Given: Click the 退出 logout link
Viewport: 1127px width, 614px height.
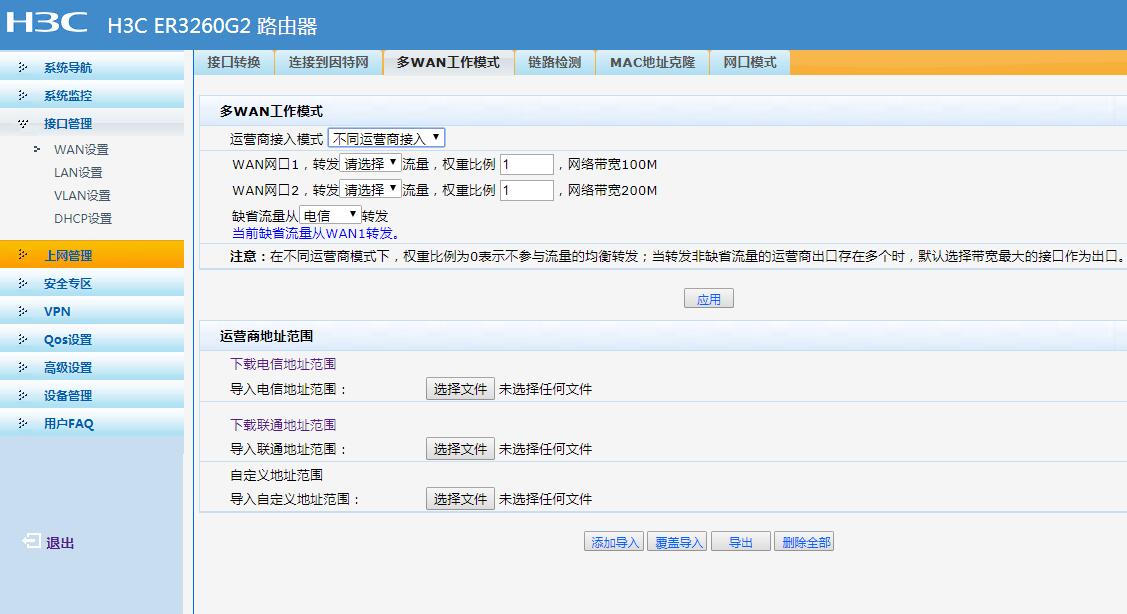Looking at the screenshot, I should pos(60,543).
